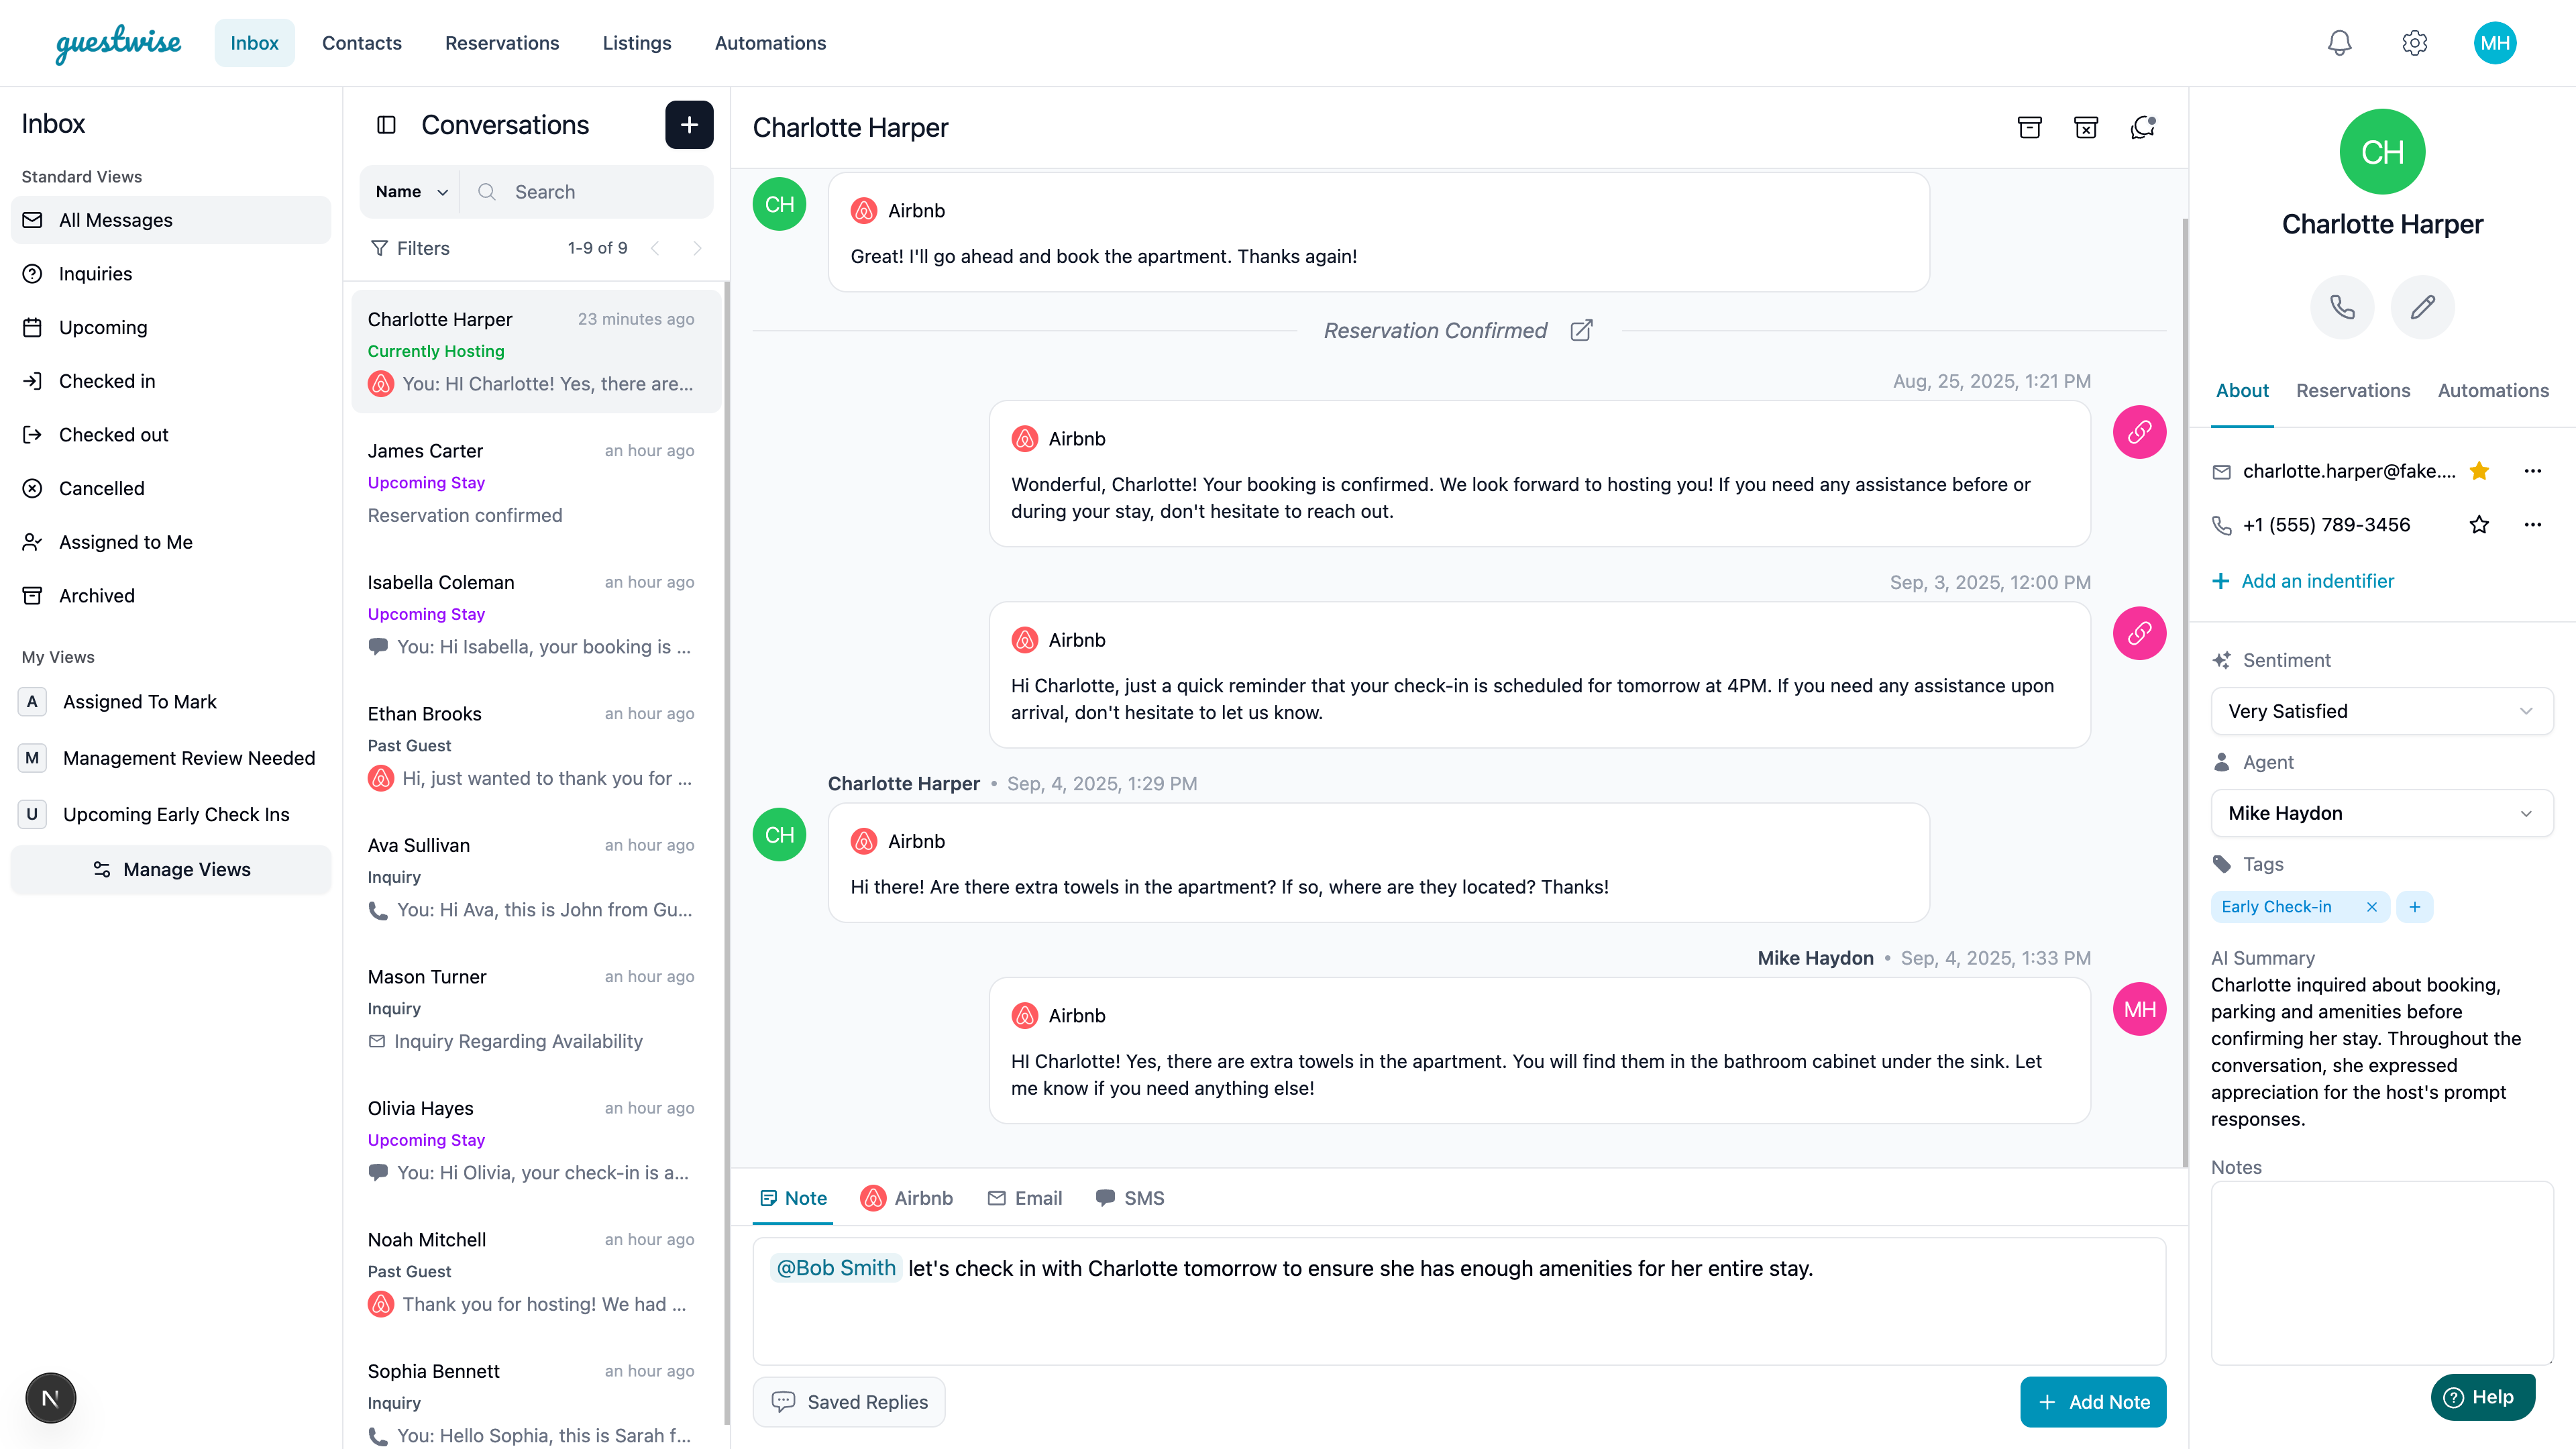Open the Name sort dropdown
The image size is (2576, 1449).
pyautogui.click(x=411, y=192)
